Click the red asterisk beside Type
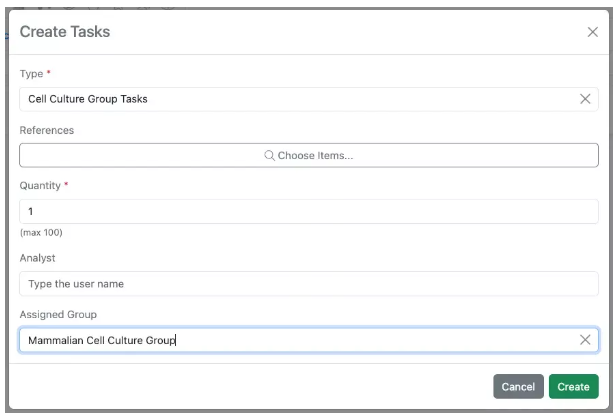Viewport: 613px width, 416px height. pos(50,74)
